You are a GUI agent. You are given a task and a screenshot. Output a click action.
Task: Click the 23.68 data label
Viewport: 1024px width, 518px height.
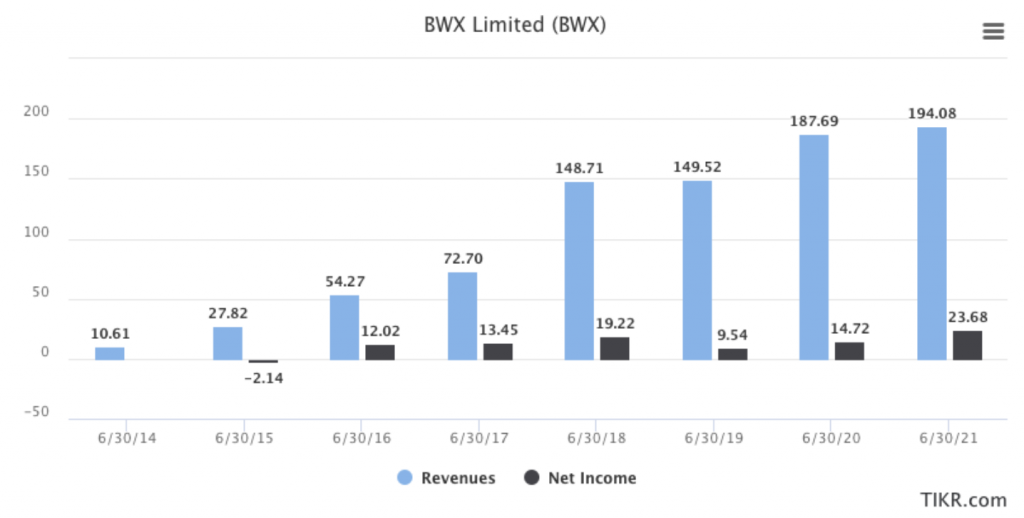968,317
